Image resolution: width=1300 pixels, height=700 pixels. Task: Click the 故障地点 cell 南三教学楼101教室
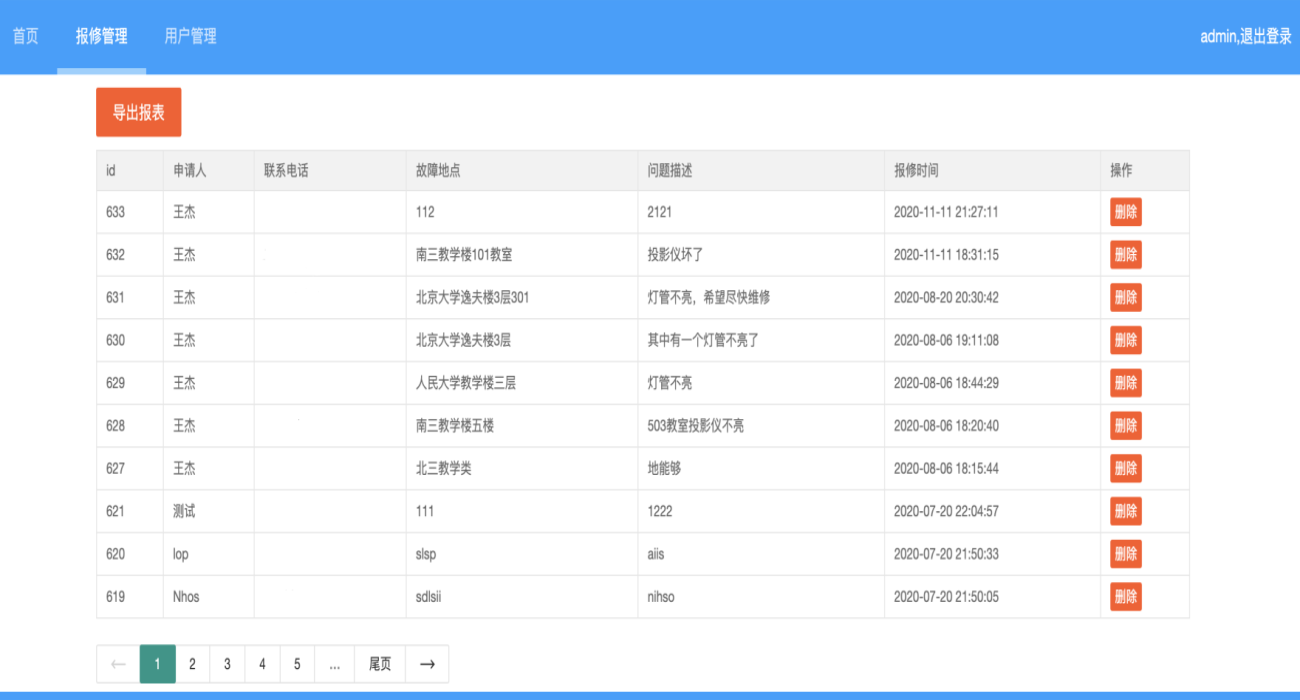click(464, 255)
